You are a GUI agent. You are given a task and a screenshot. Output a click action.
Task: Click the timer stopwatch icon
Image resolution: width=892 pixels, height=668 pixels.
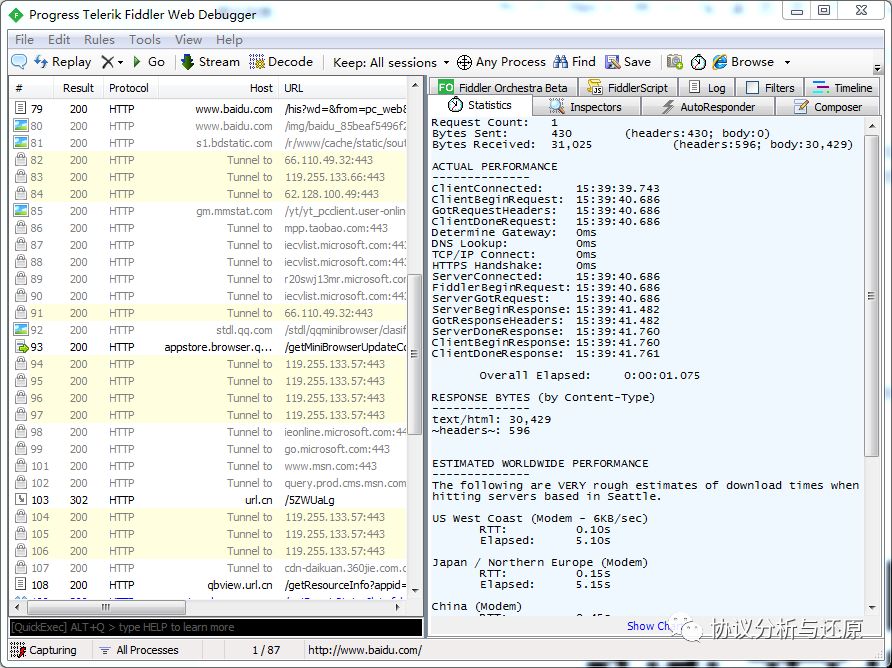click(698, 61)
